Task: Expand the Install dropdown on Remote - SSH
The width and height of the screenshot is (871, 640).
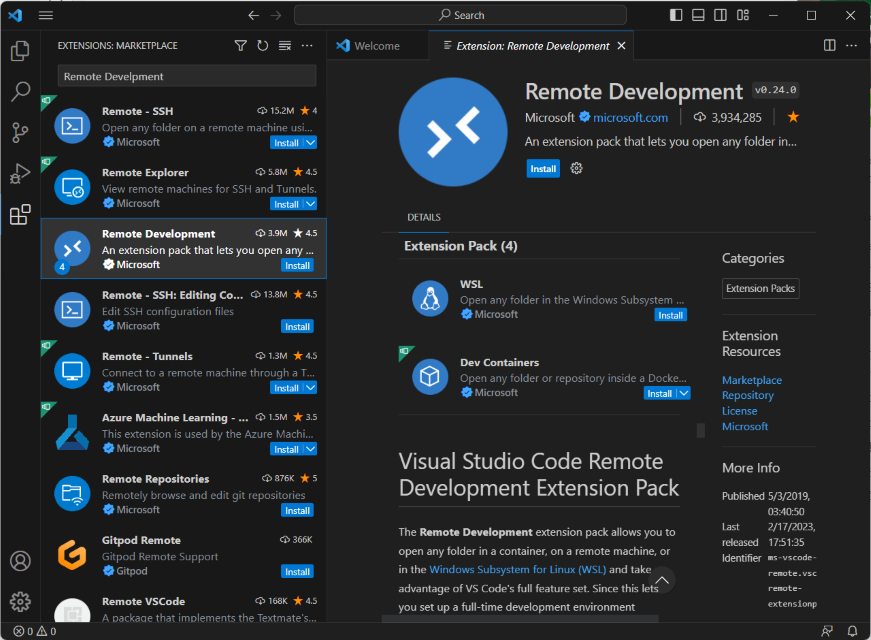Action: click(x=308, y=142)
